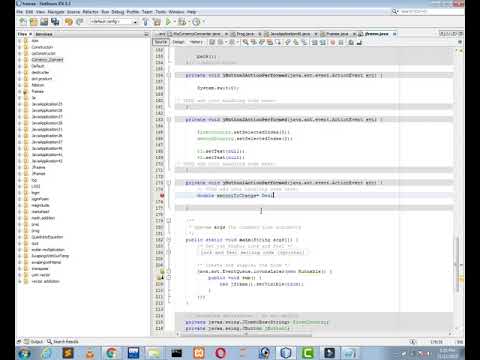
Task: Click the lightbulb hint near invokeLater line
Action: (x=162, y=271)
